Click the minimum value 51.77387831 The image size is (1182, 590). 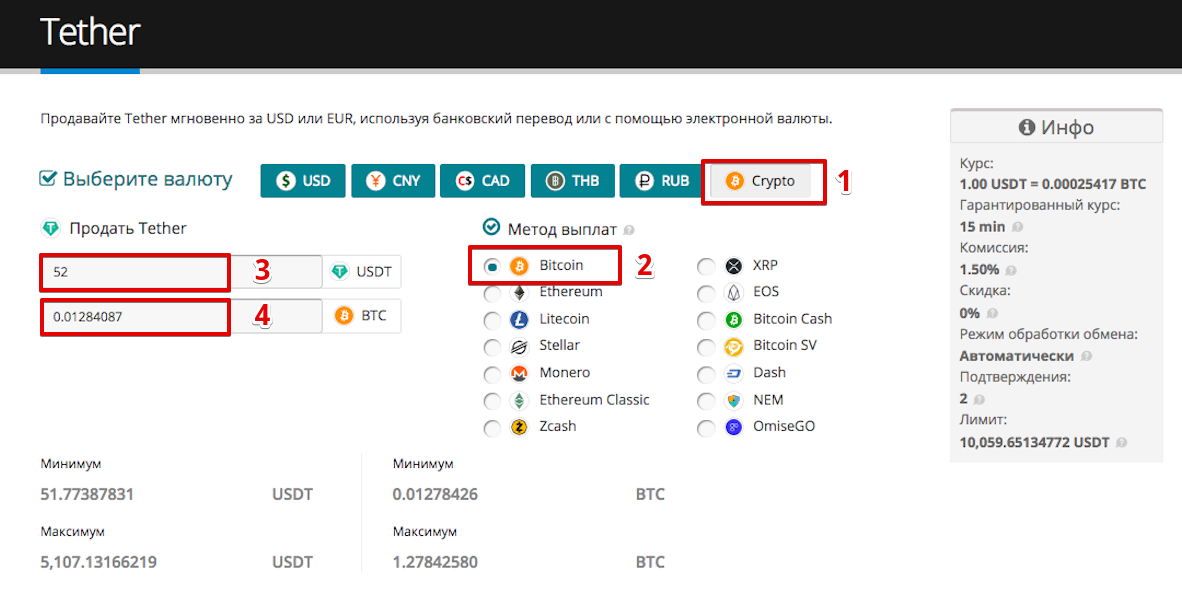[87, 495]
